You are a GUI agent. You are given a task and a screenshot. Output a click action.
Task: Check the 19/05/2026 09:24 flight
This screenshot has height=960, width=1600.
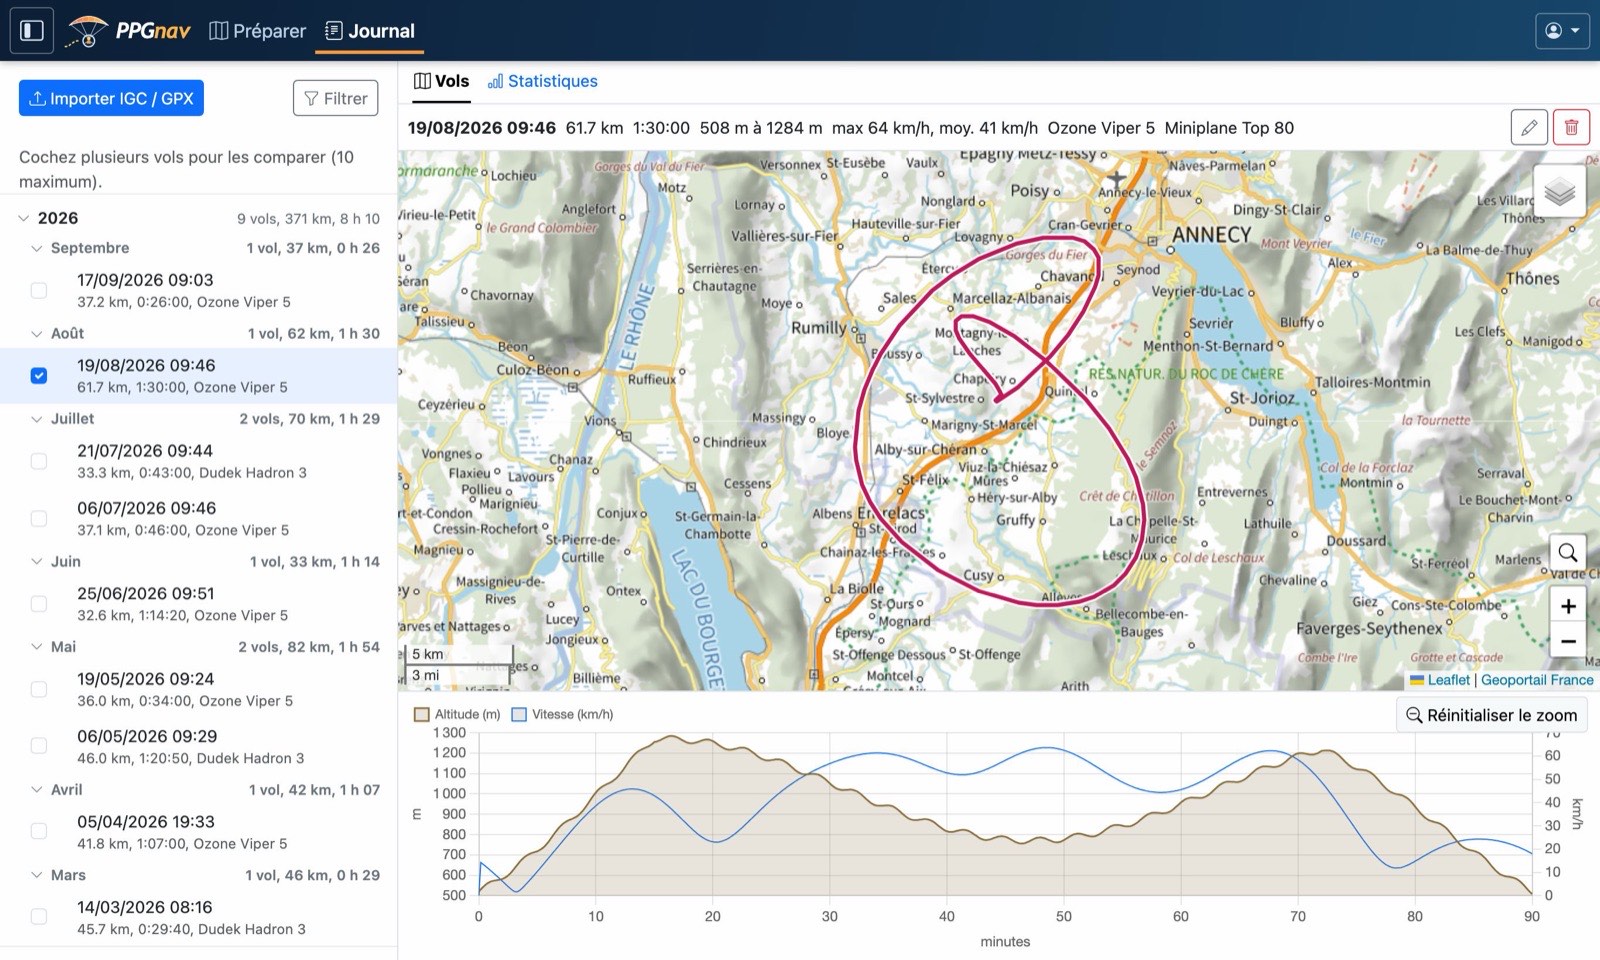click(x=39, y=689)
